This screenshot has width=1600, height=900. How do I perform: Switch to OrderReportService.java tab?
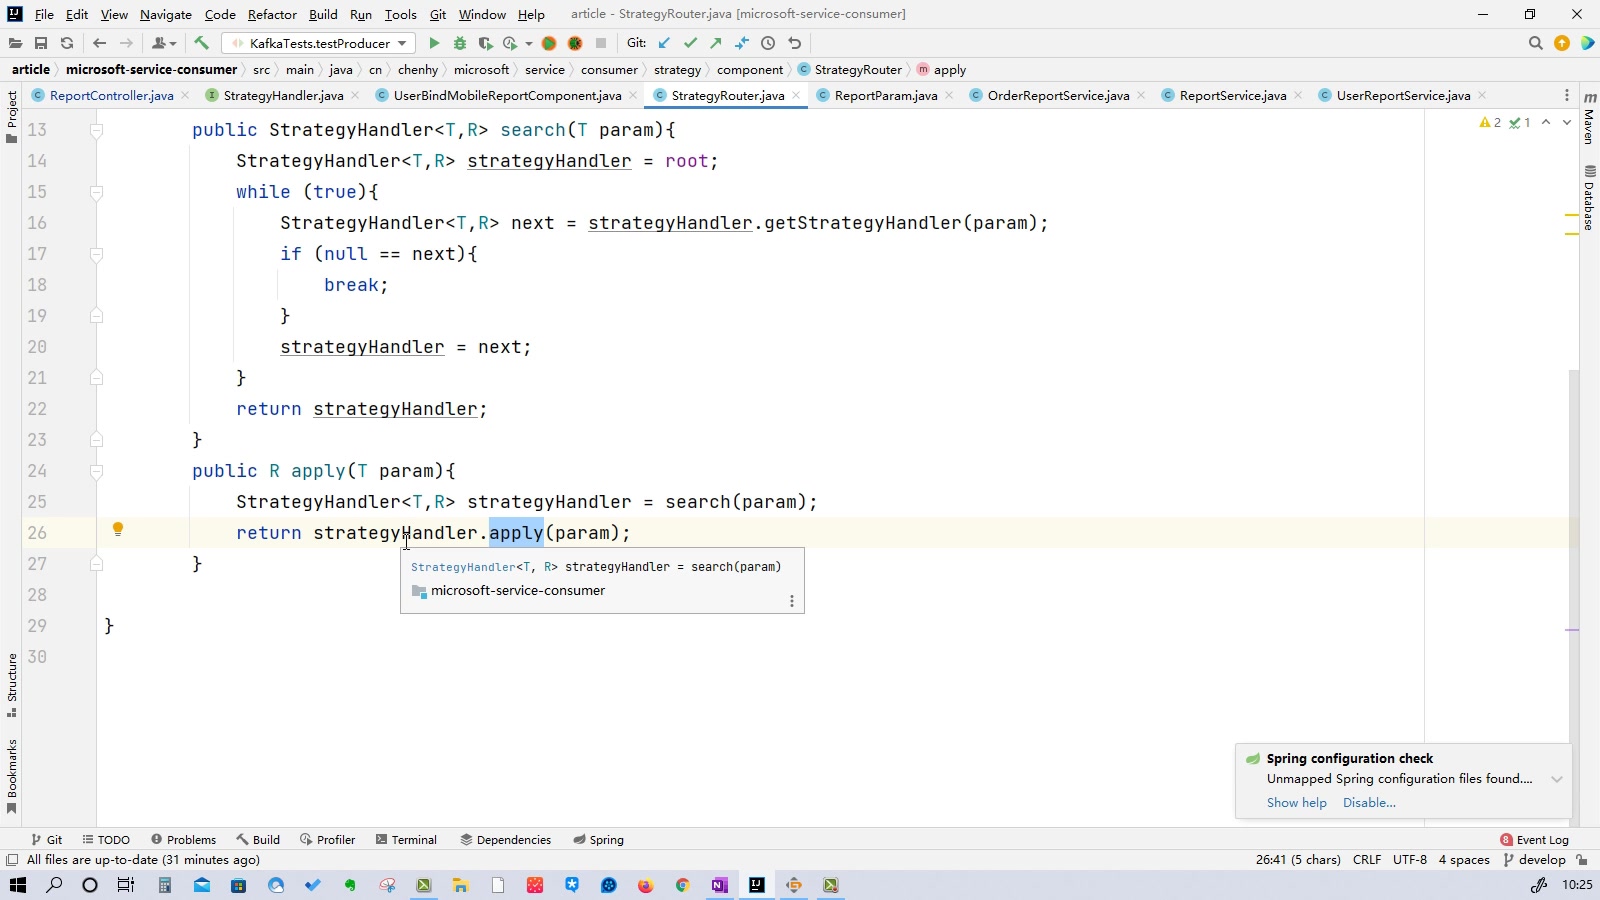coord(1058,95)
